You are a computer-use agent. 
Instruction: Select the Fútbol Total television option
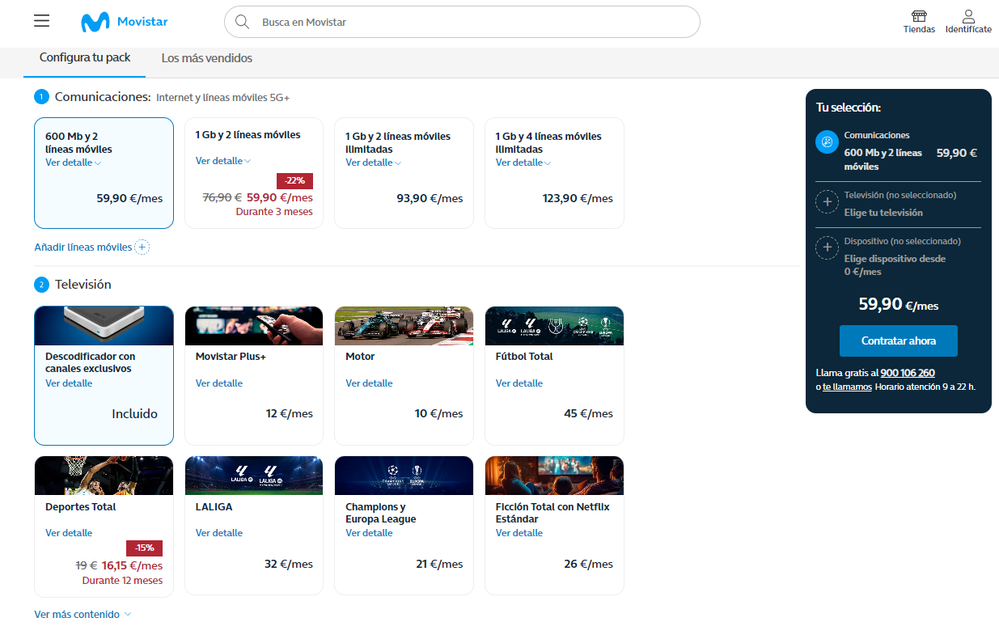tap(554, 375)
